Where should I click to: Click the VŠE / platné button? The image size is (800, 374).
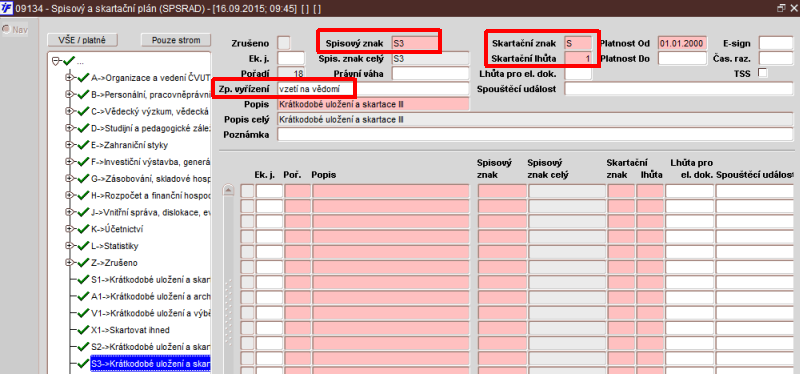[x=83, y=40]
